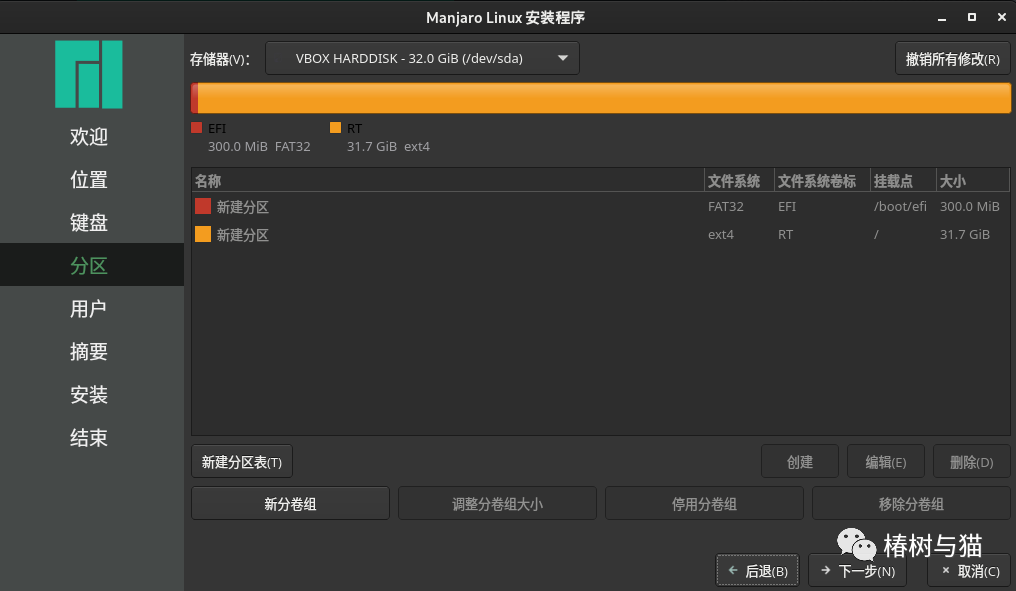Select 安装 step in sidebar
The width and height of the screenshot is (1016, 591).
pyautogui.click(x=89, y=394)
